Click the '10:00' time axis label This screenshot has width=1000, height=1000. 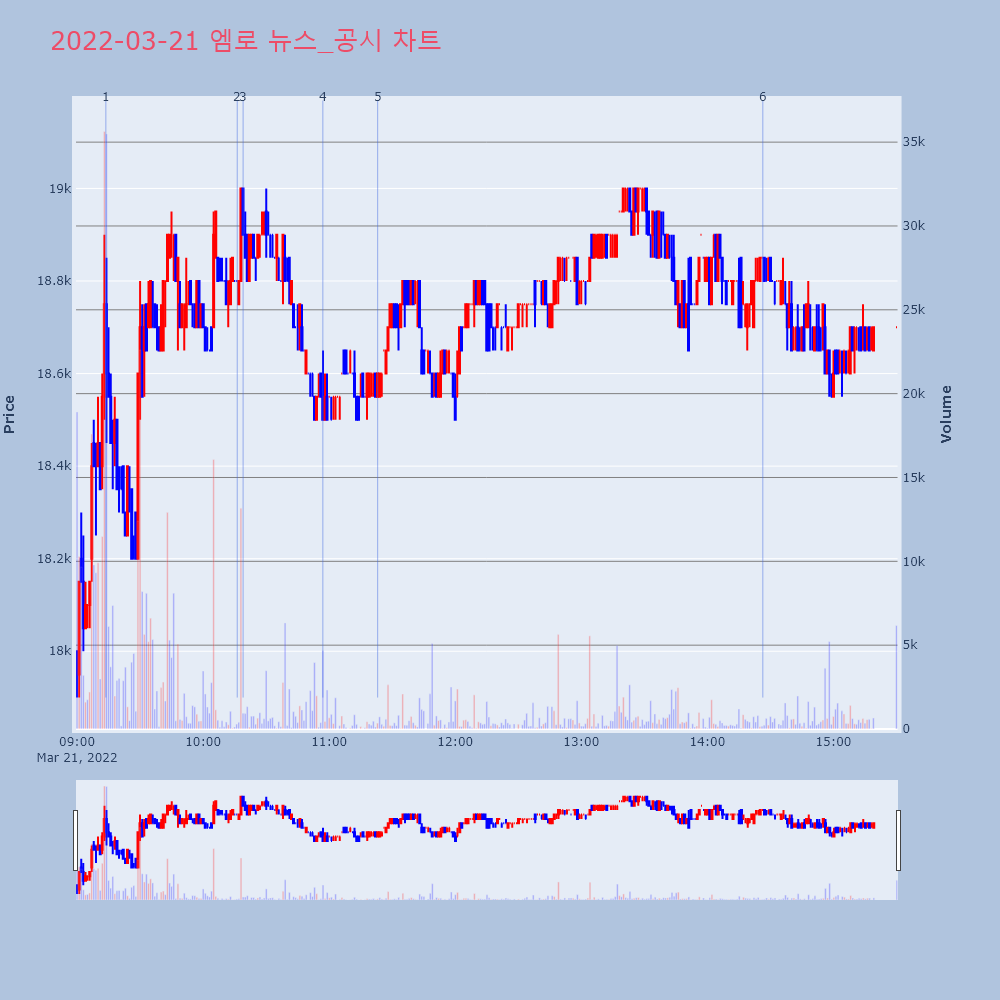click(203, 742)
